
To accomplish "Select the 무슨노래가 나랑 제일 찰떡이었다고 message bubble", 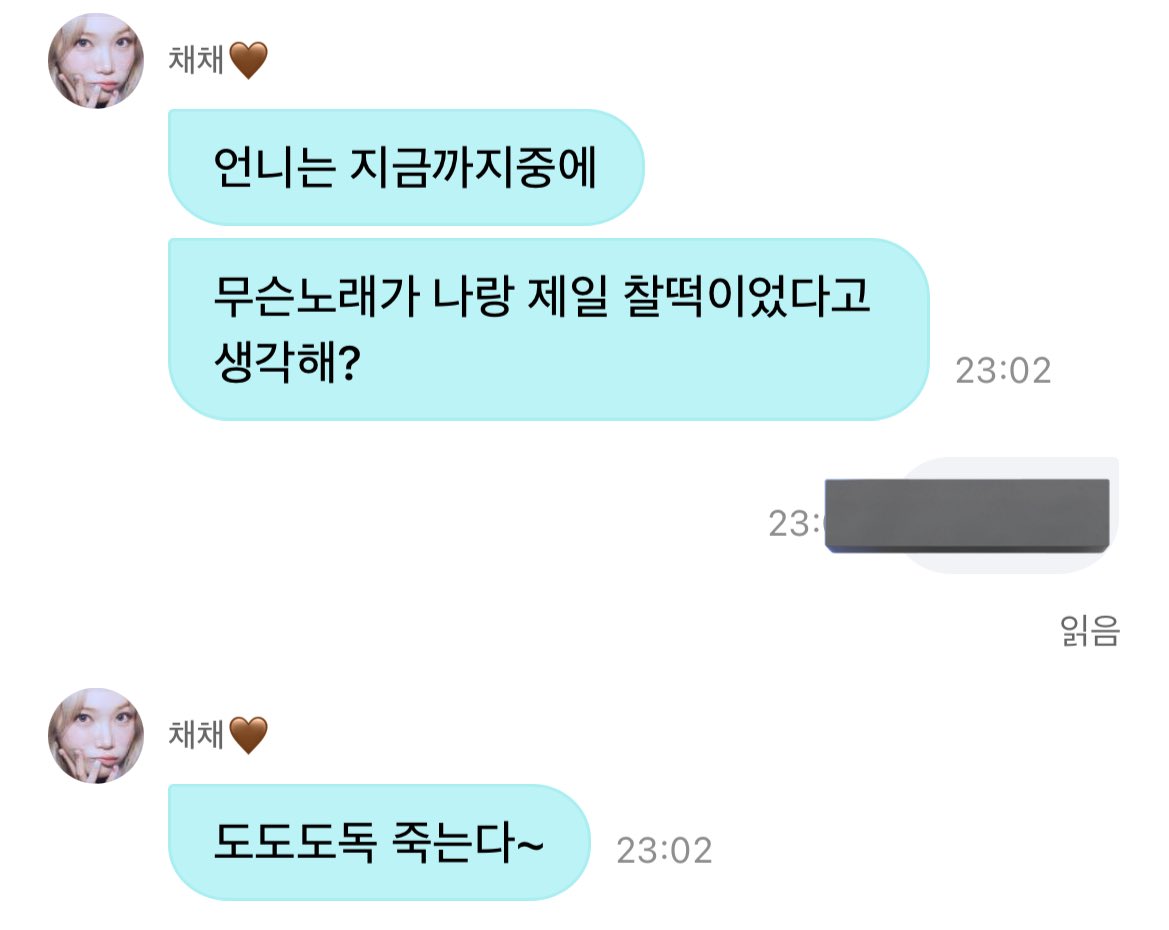I will pos(549,330).
